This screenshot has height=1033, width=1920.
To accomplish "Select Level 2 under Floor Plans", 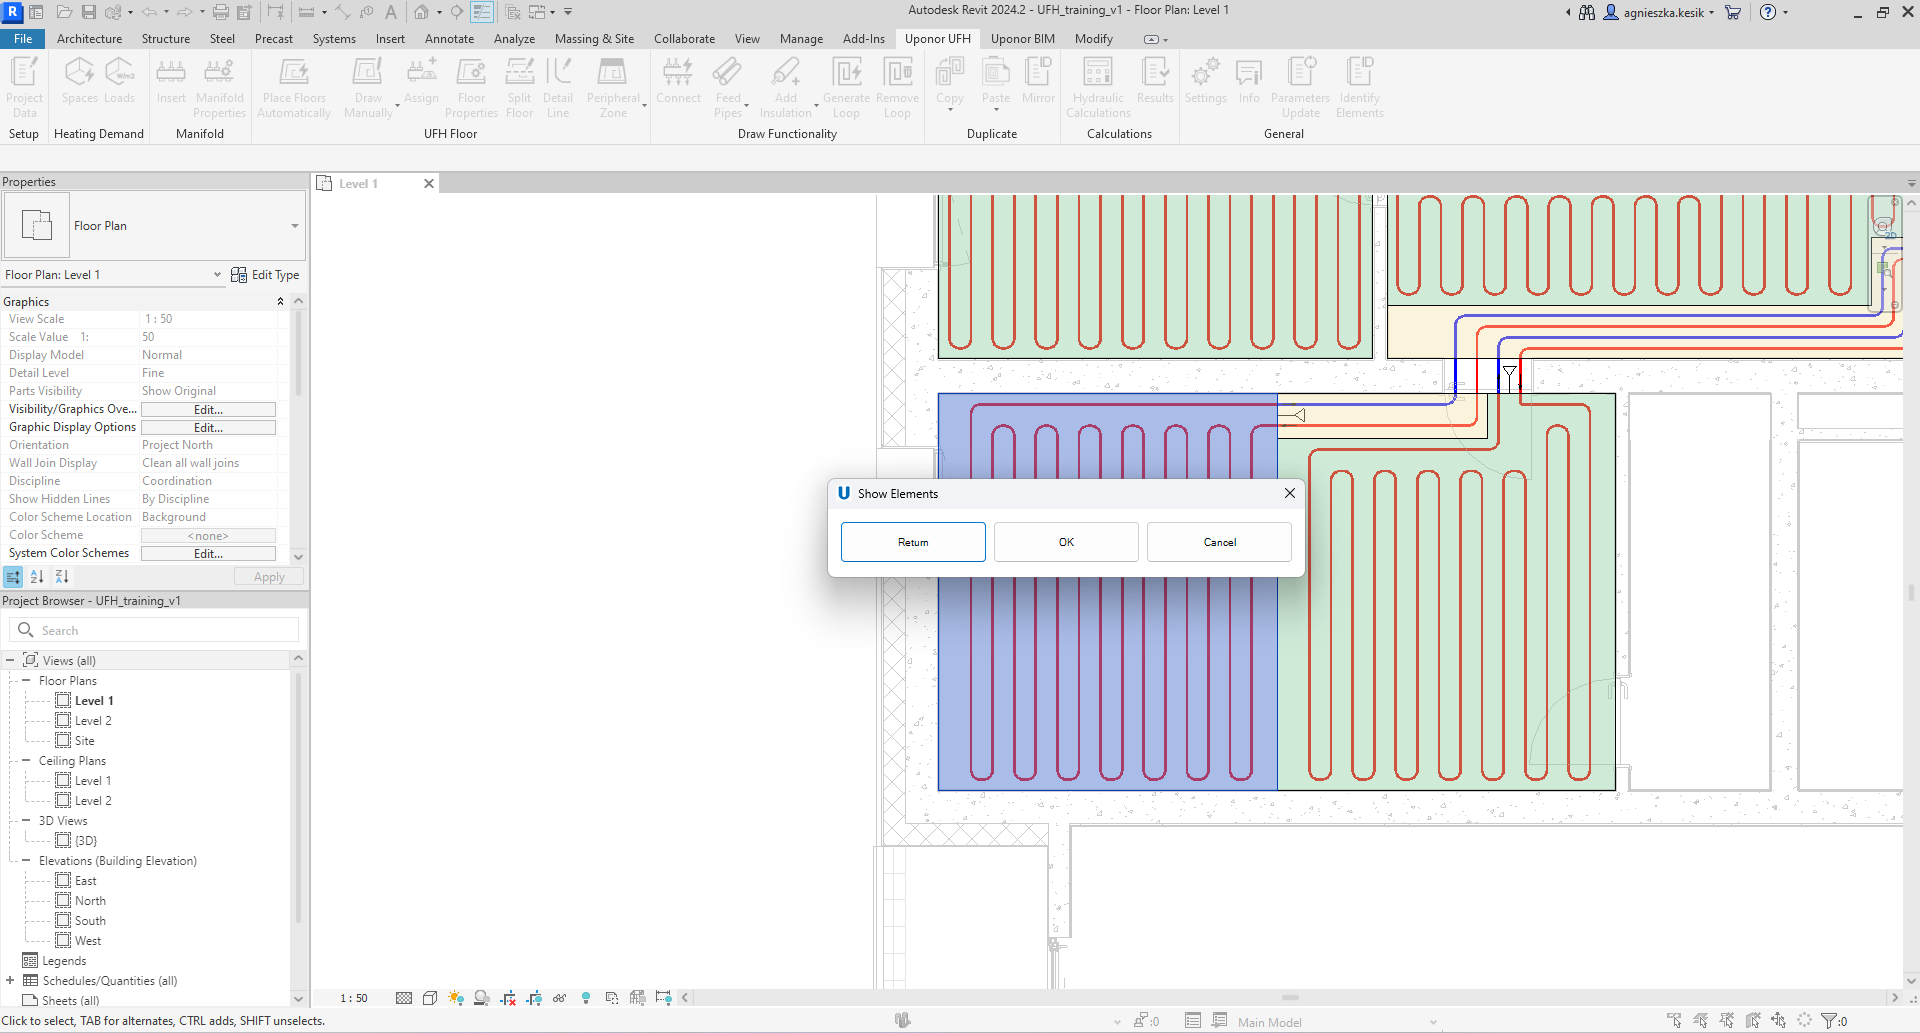I will pyautogui.click(x=93, y=721).
